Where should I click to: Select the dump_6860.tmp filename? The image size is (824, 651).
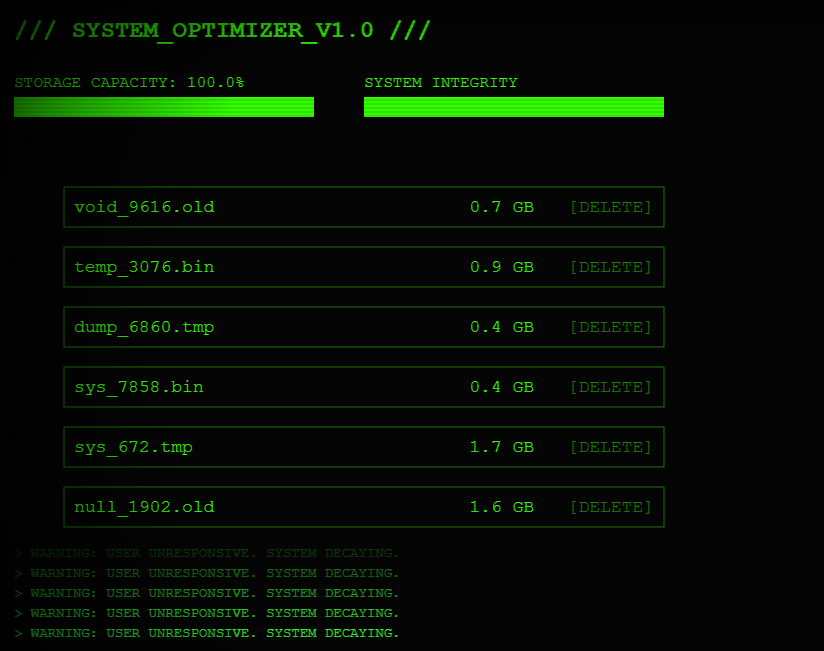tap(145, 327)
